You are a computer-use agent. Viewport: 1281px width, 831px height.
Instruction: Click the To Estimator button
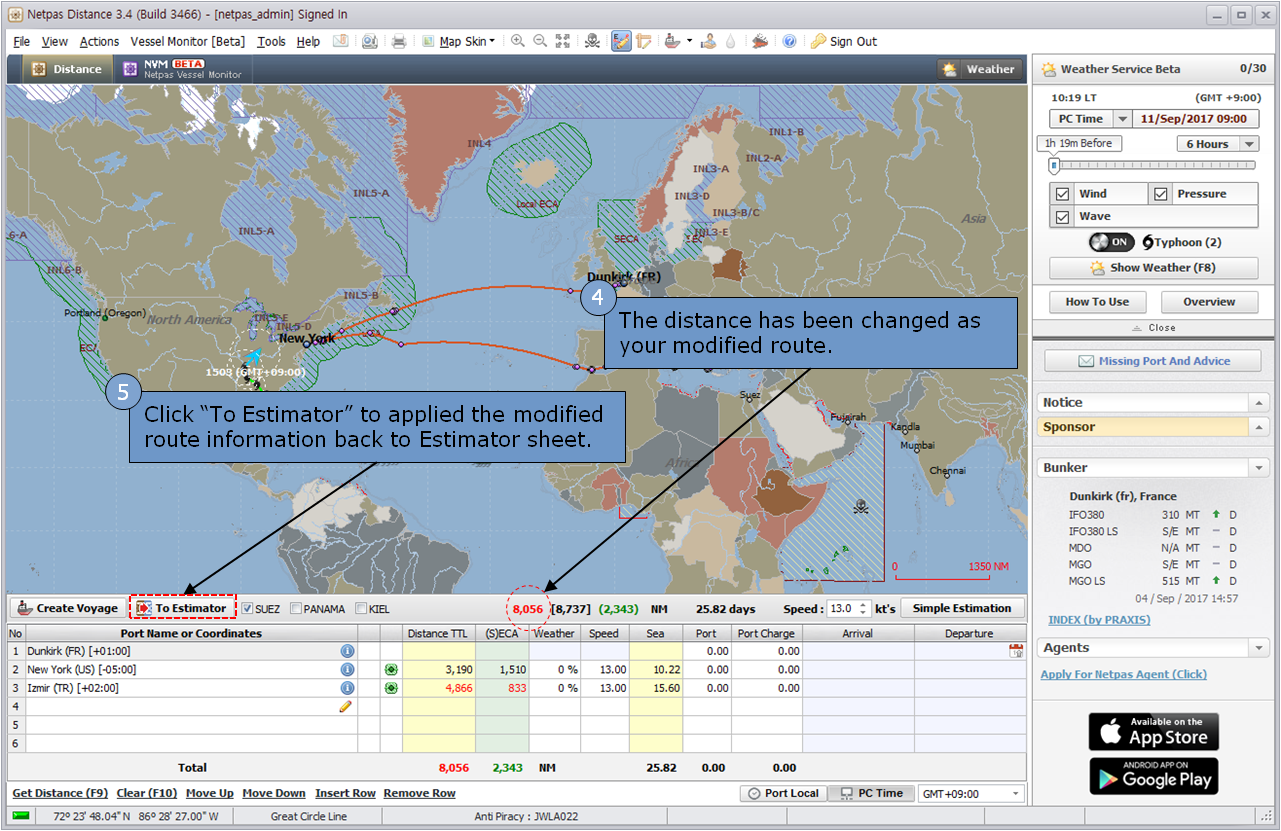pos(182,608)
